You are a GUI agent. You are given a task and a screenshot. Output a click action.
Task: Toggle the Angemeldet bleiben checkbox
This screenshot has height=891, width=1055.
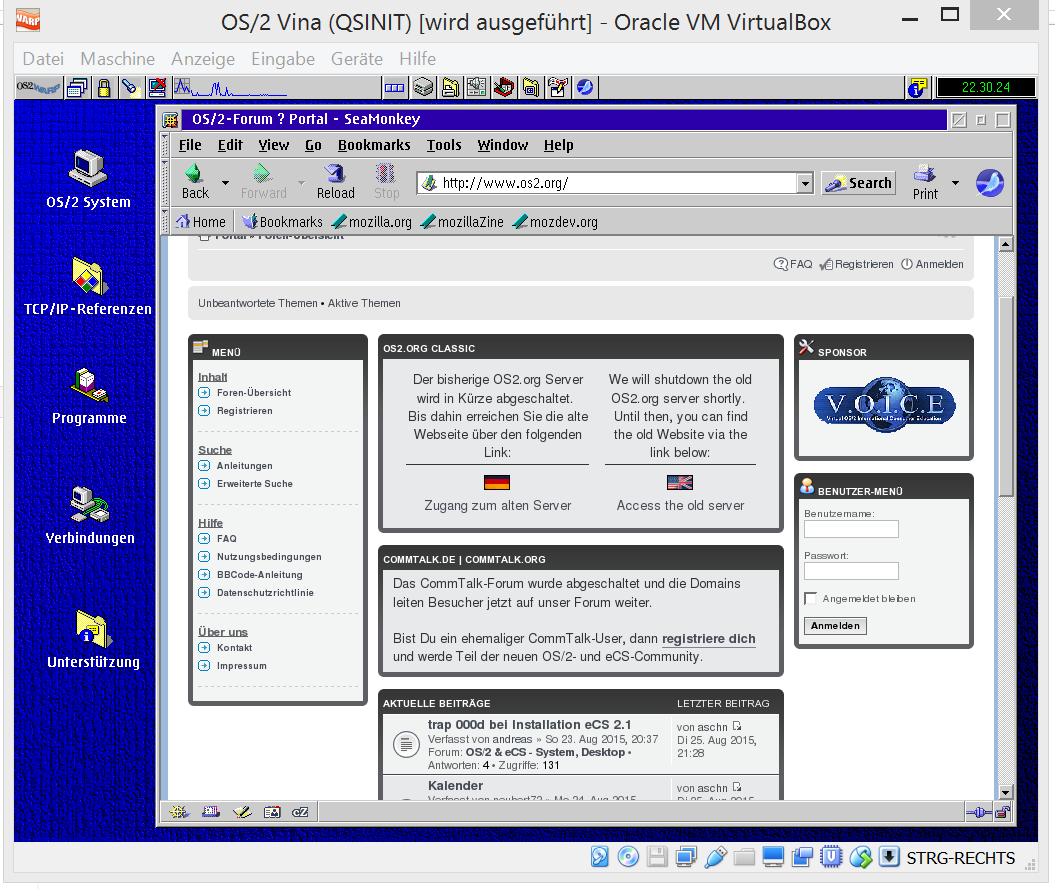click(x=811, y=598)
